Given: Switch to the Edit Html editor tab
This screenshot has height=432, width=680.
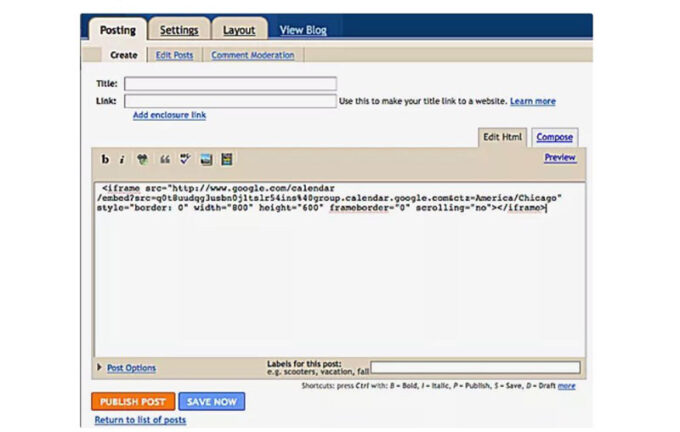Looking at the screenshot, I should (x=502, y=137).
